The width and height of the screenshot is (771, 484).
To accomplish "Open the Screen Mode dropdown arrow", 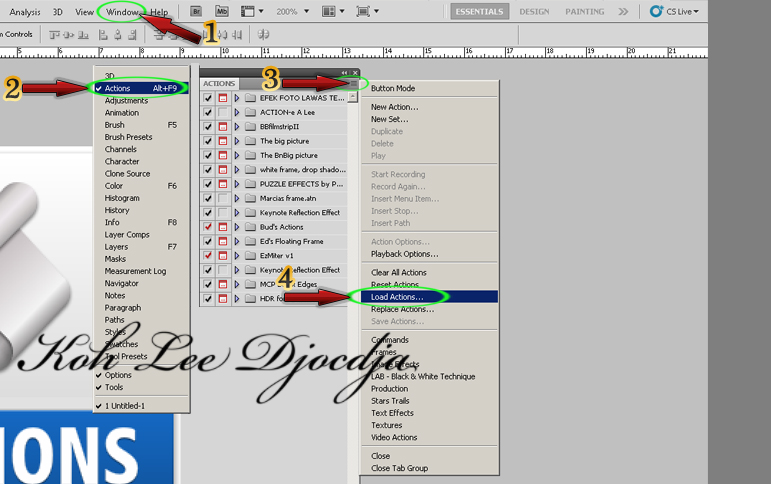I will click(x=377, y=11).
